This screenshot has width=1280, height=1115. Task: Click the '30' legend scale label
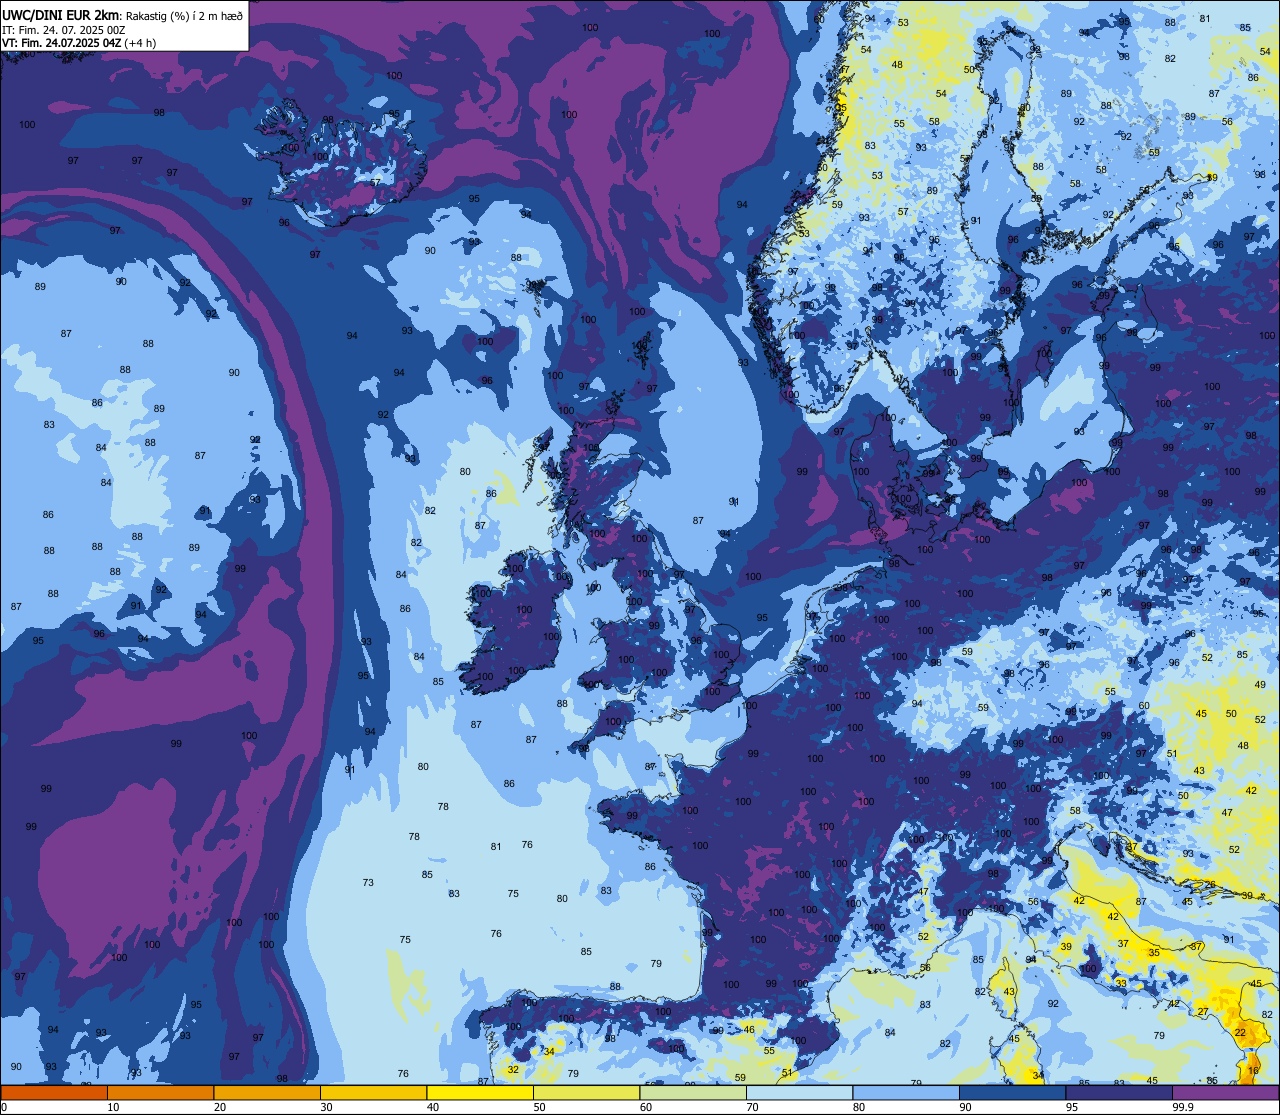326,1107
